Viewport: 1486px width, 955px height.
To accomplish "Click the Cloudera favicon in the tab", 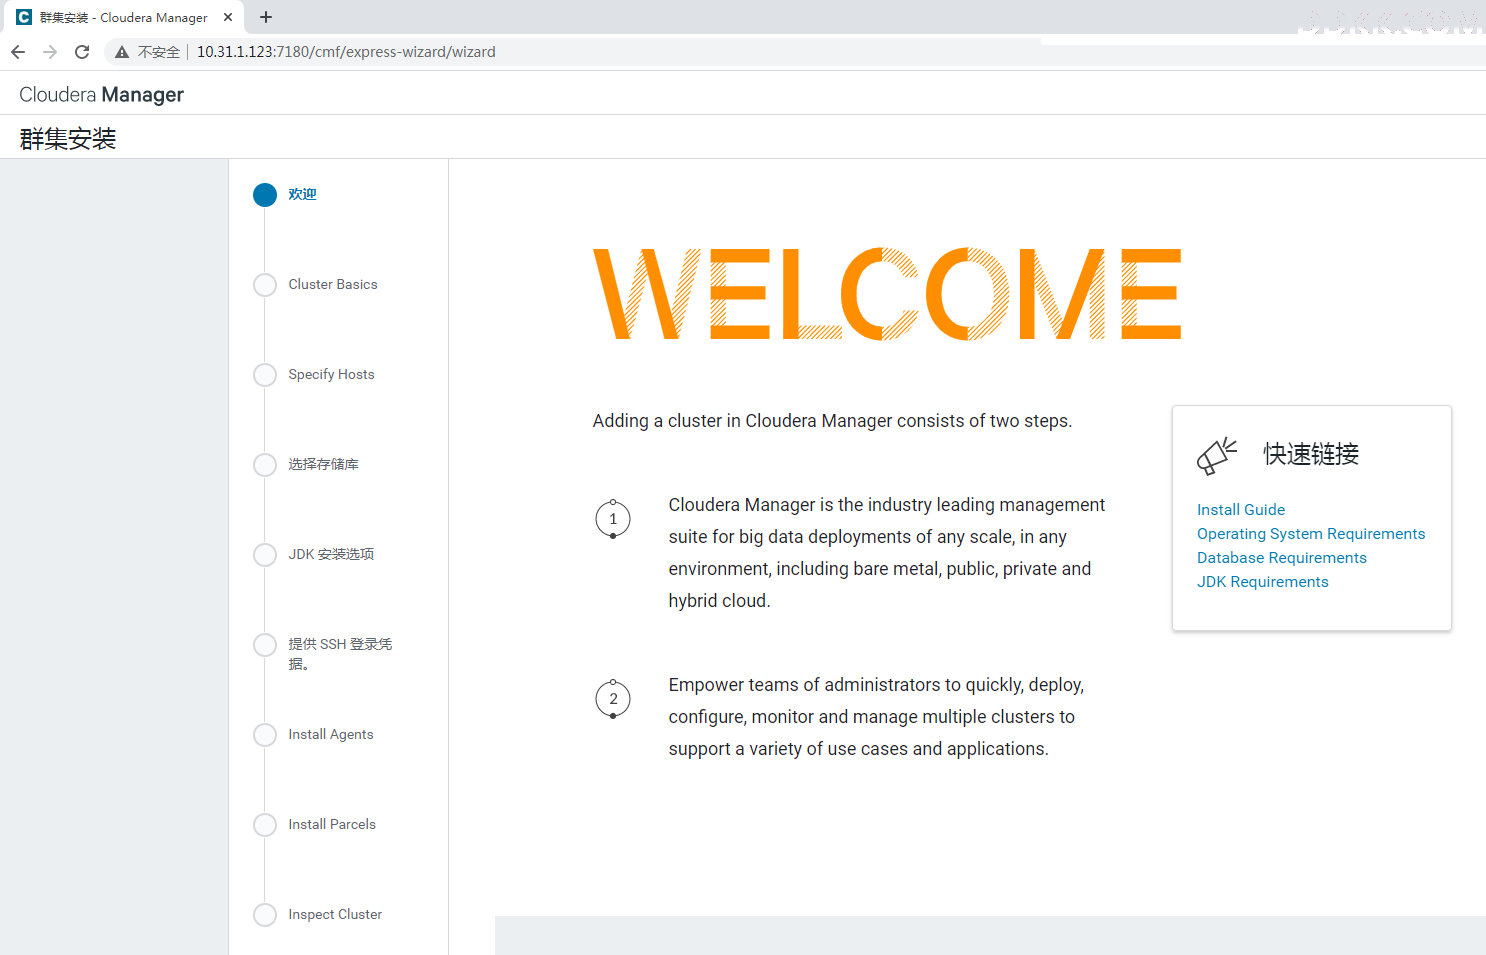I will pos(24,17).
